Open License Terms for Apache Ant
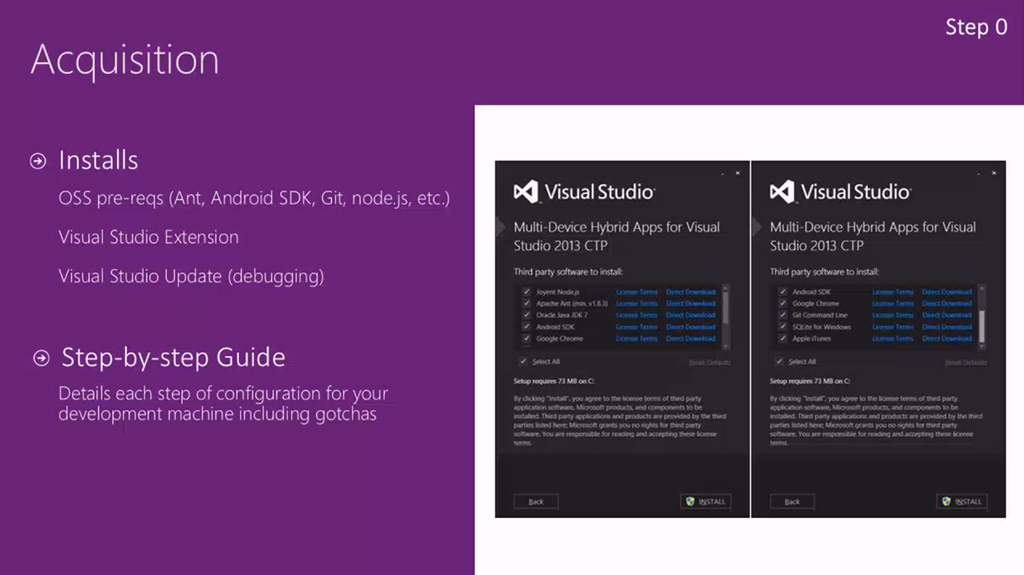 click(637, 303)
